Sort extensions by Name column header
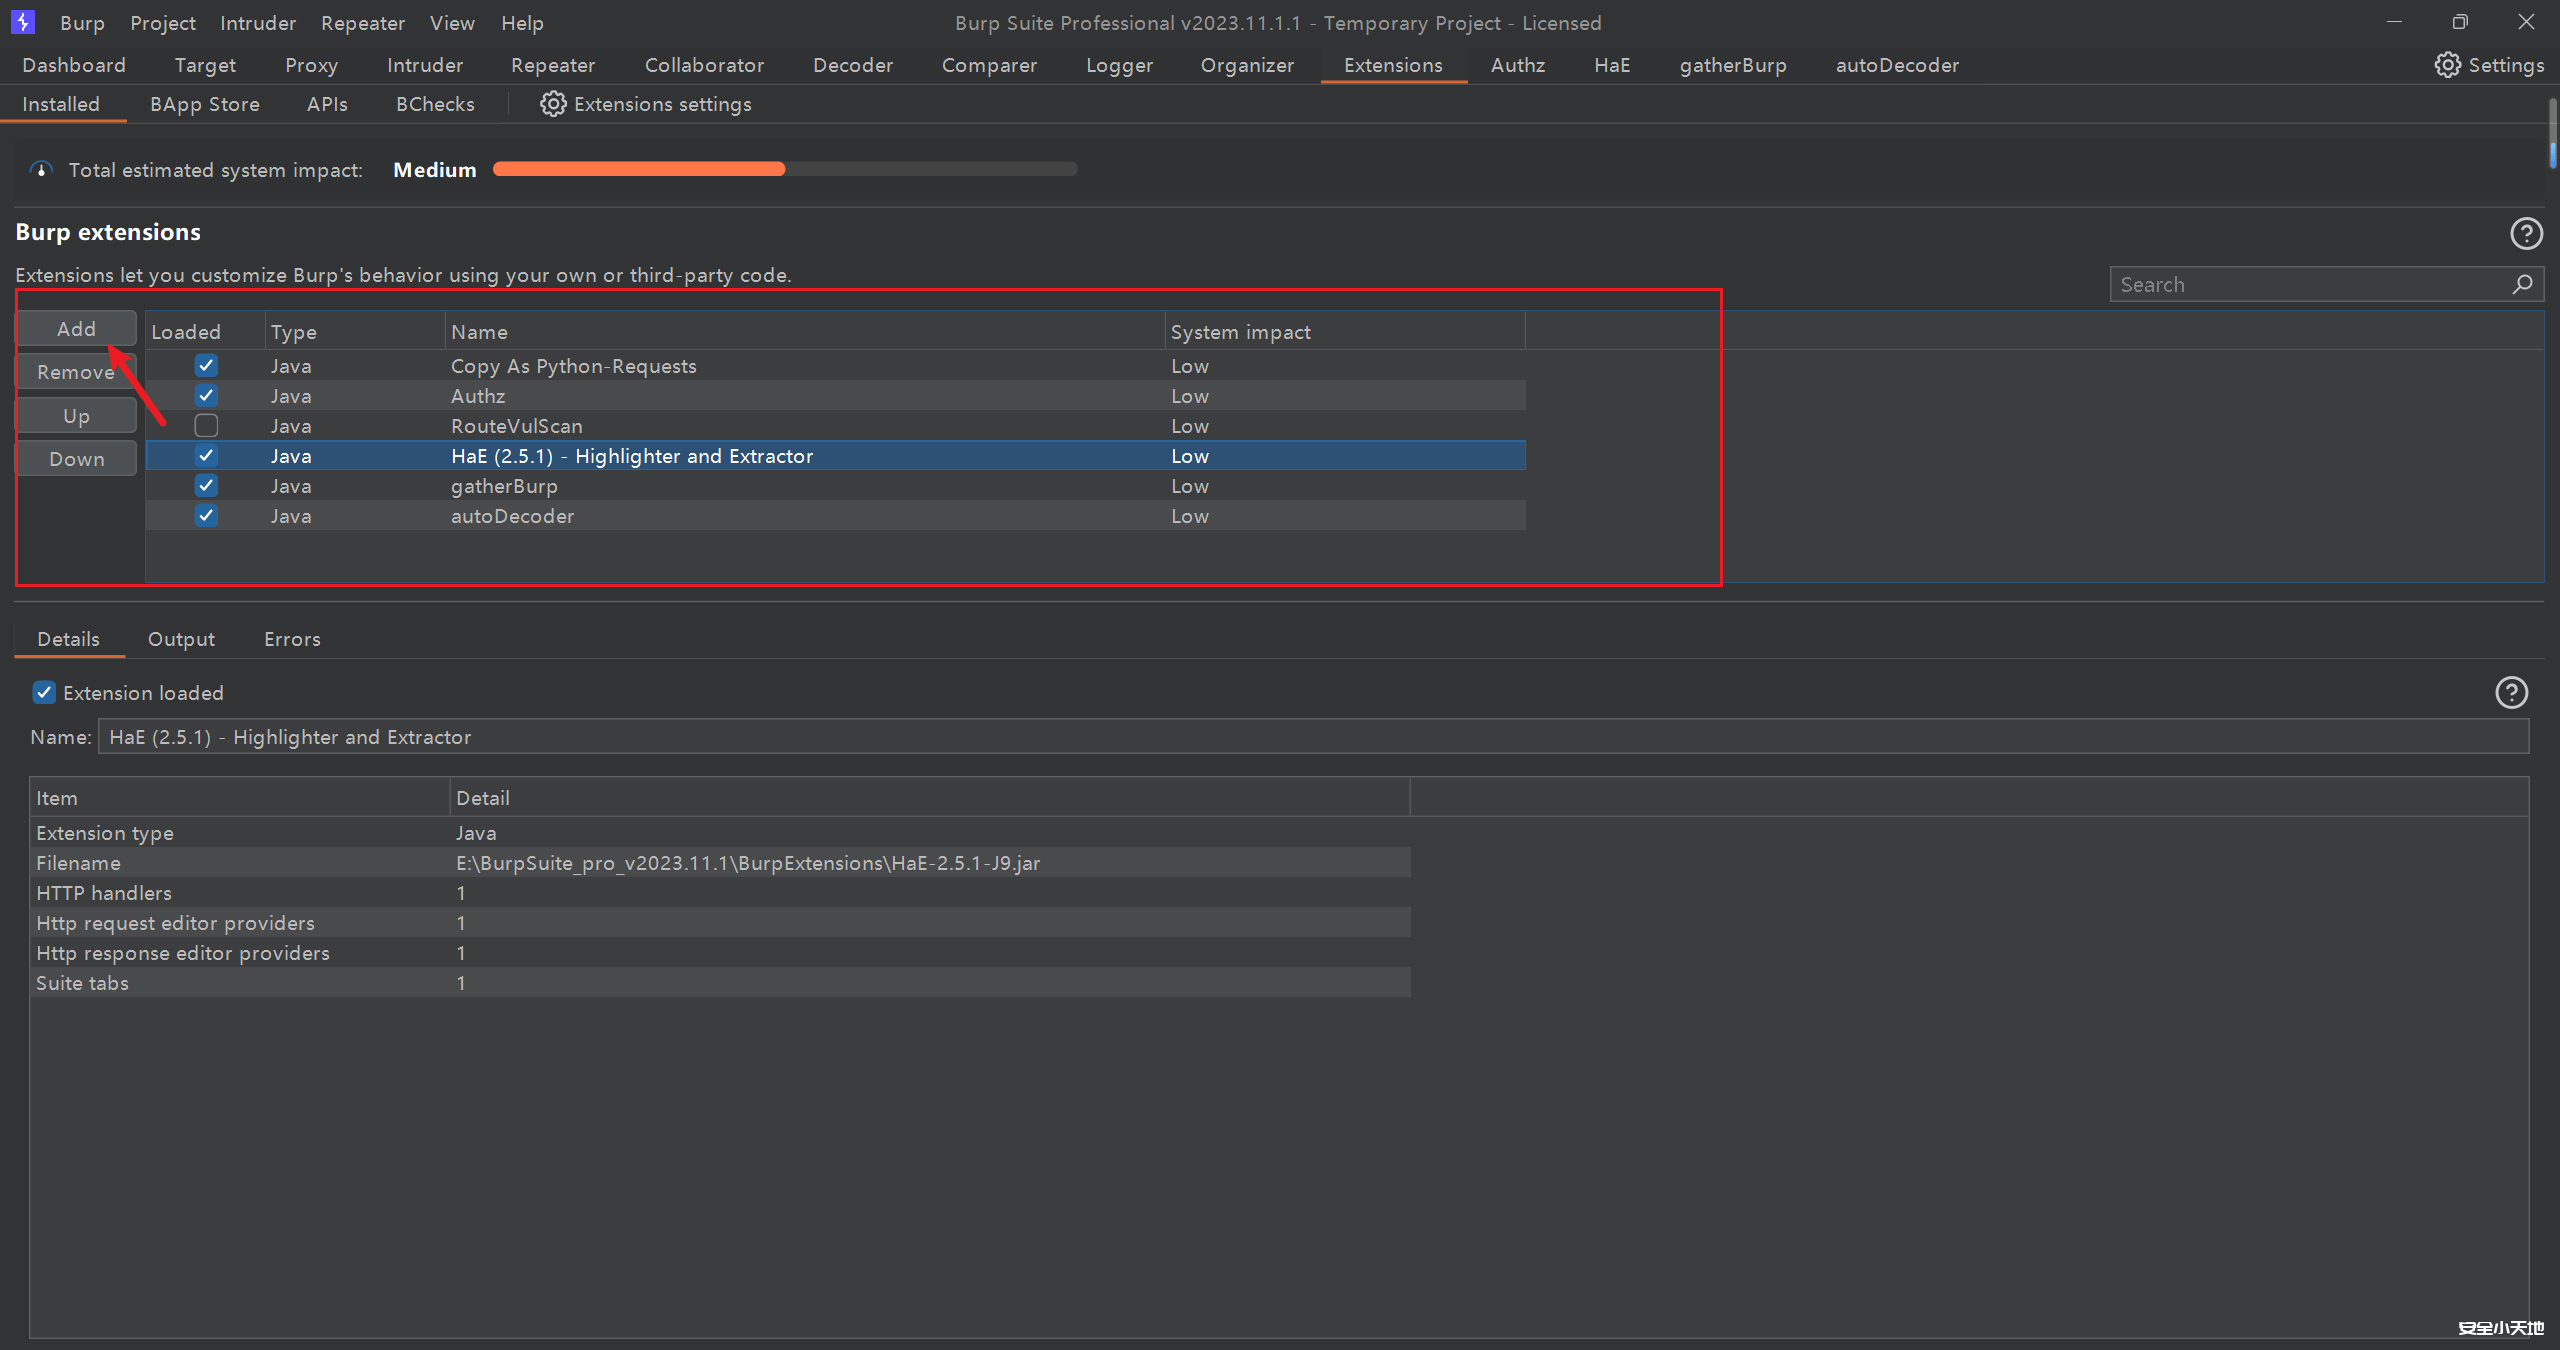Screen dimensions: 2560x1350 click(479, 332)
